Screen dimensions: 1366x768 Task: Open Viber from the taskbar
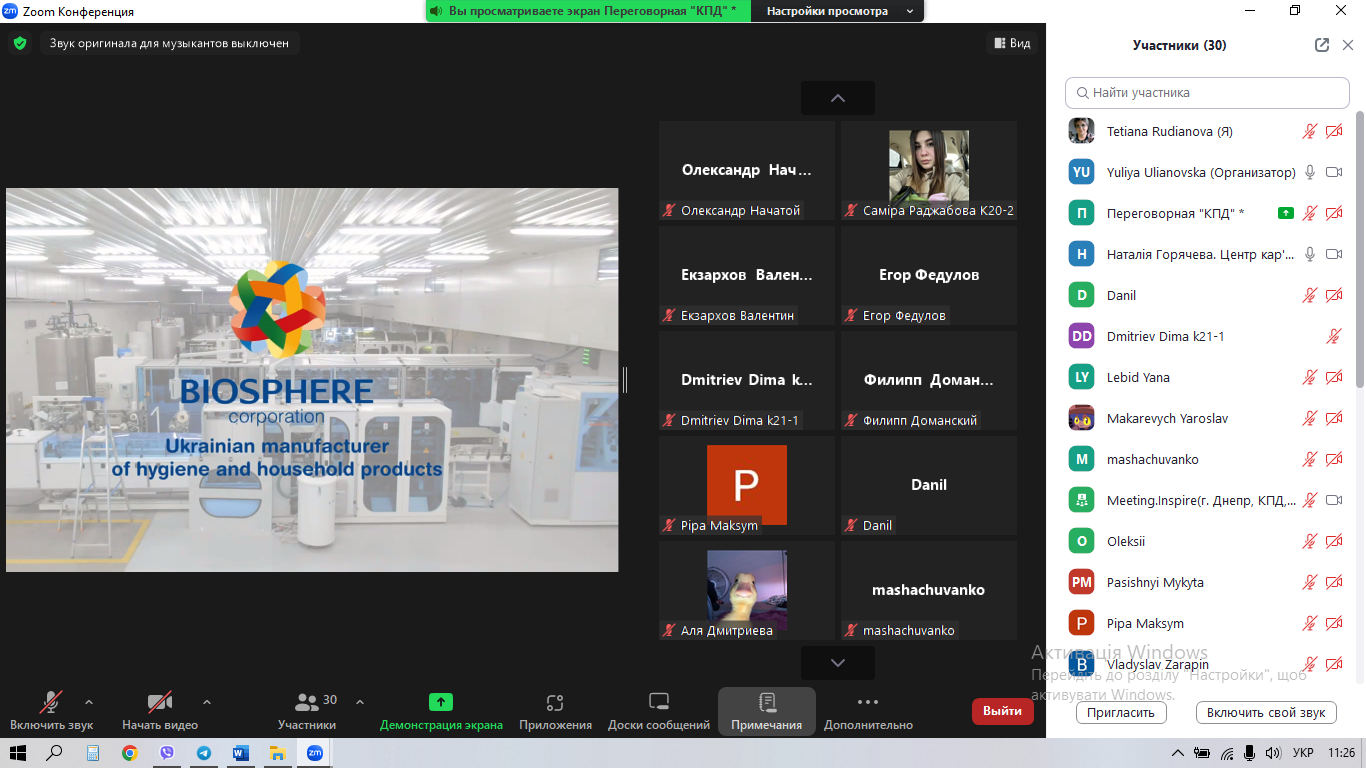point(166,753)
